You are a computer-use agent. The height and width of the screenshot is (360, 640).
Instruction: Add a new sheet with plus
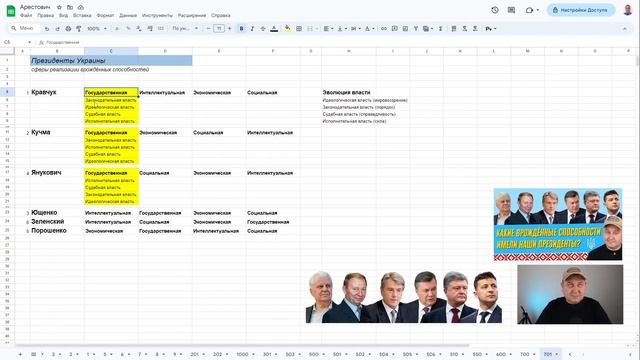[x=20, y=354]
